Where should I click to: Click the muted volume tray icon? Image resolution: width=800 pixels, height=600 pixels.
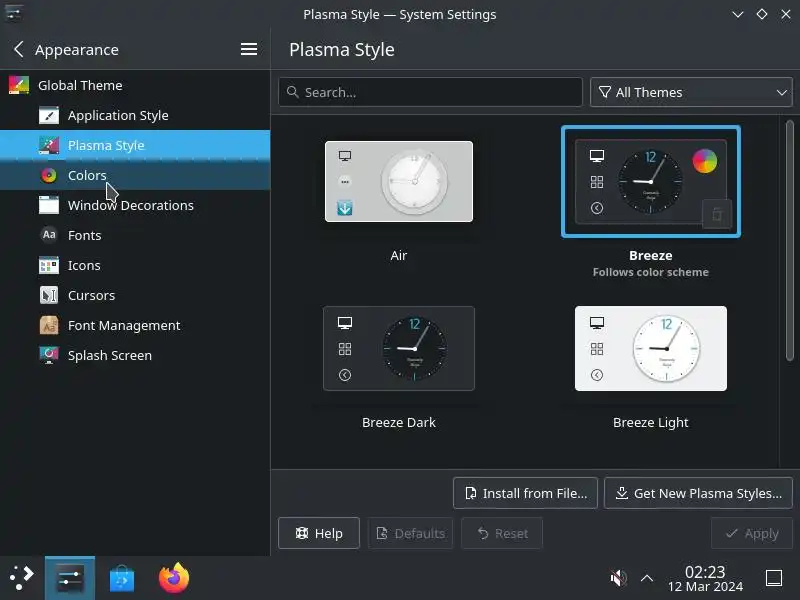(618, 578)
